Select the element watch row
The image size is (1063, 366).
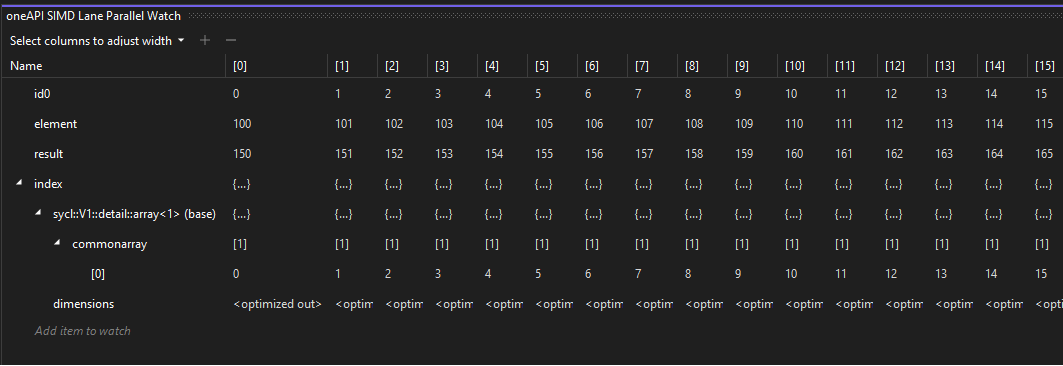click(532, 124)
